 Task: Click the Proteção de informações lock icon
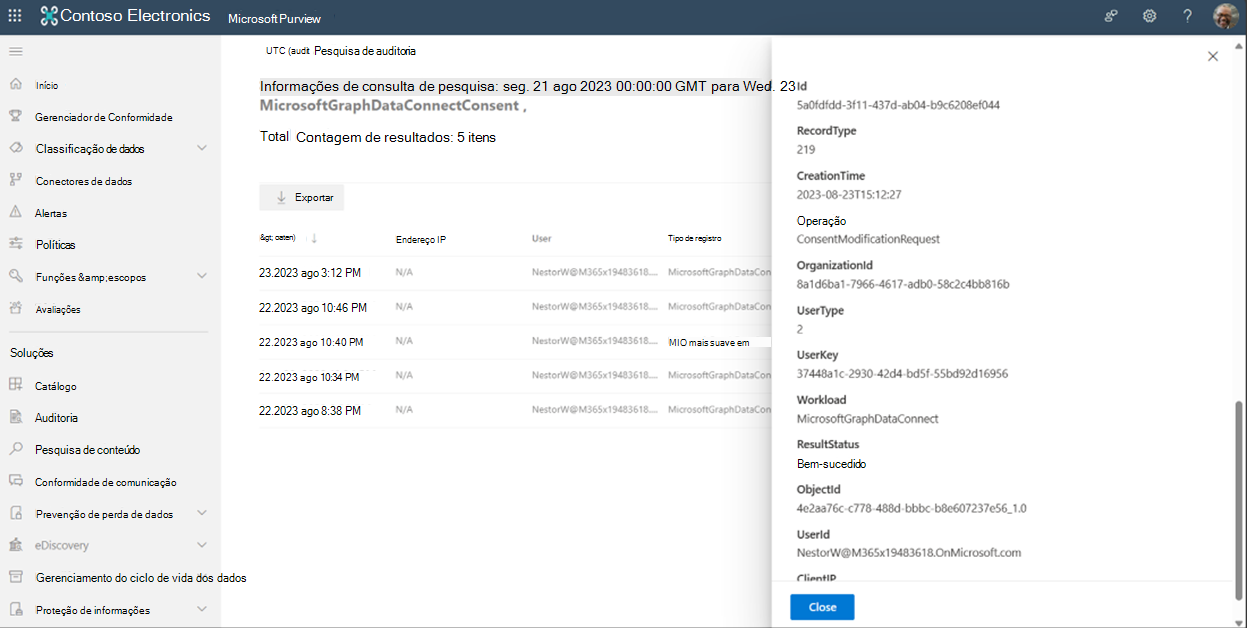[x=15, y=609]
